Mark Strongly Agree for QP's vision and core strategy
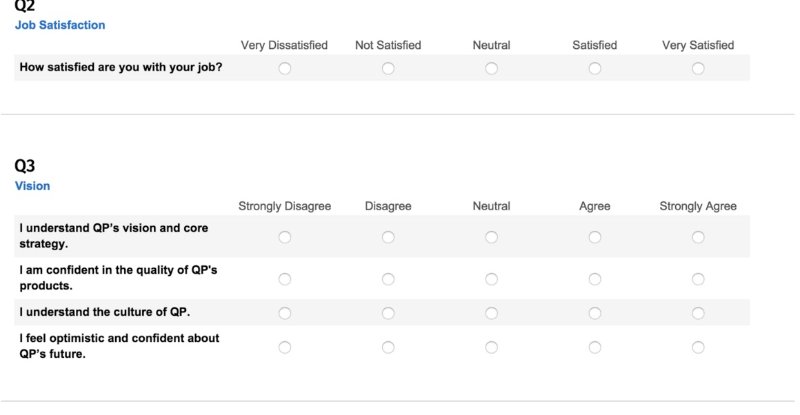Screen dimensions: 800x415 (698, 237)
